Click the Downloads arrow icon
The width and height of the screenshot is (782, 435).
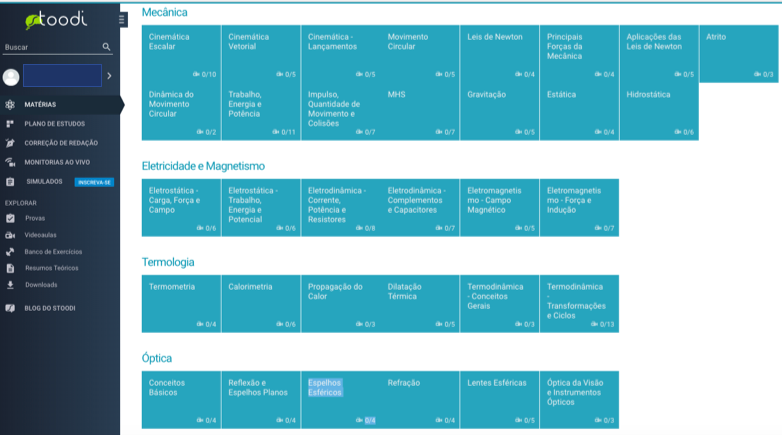pos(10,285)
